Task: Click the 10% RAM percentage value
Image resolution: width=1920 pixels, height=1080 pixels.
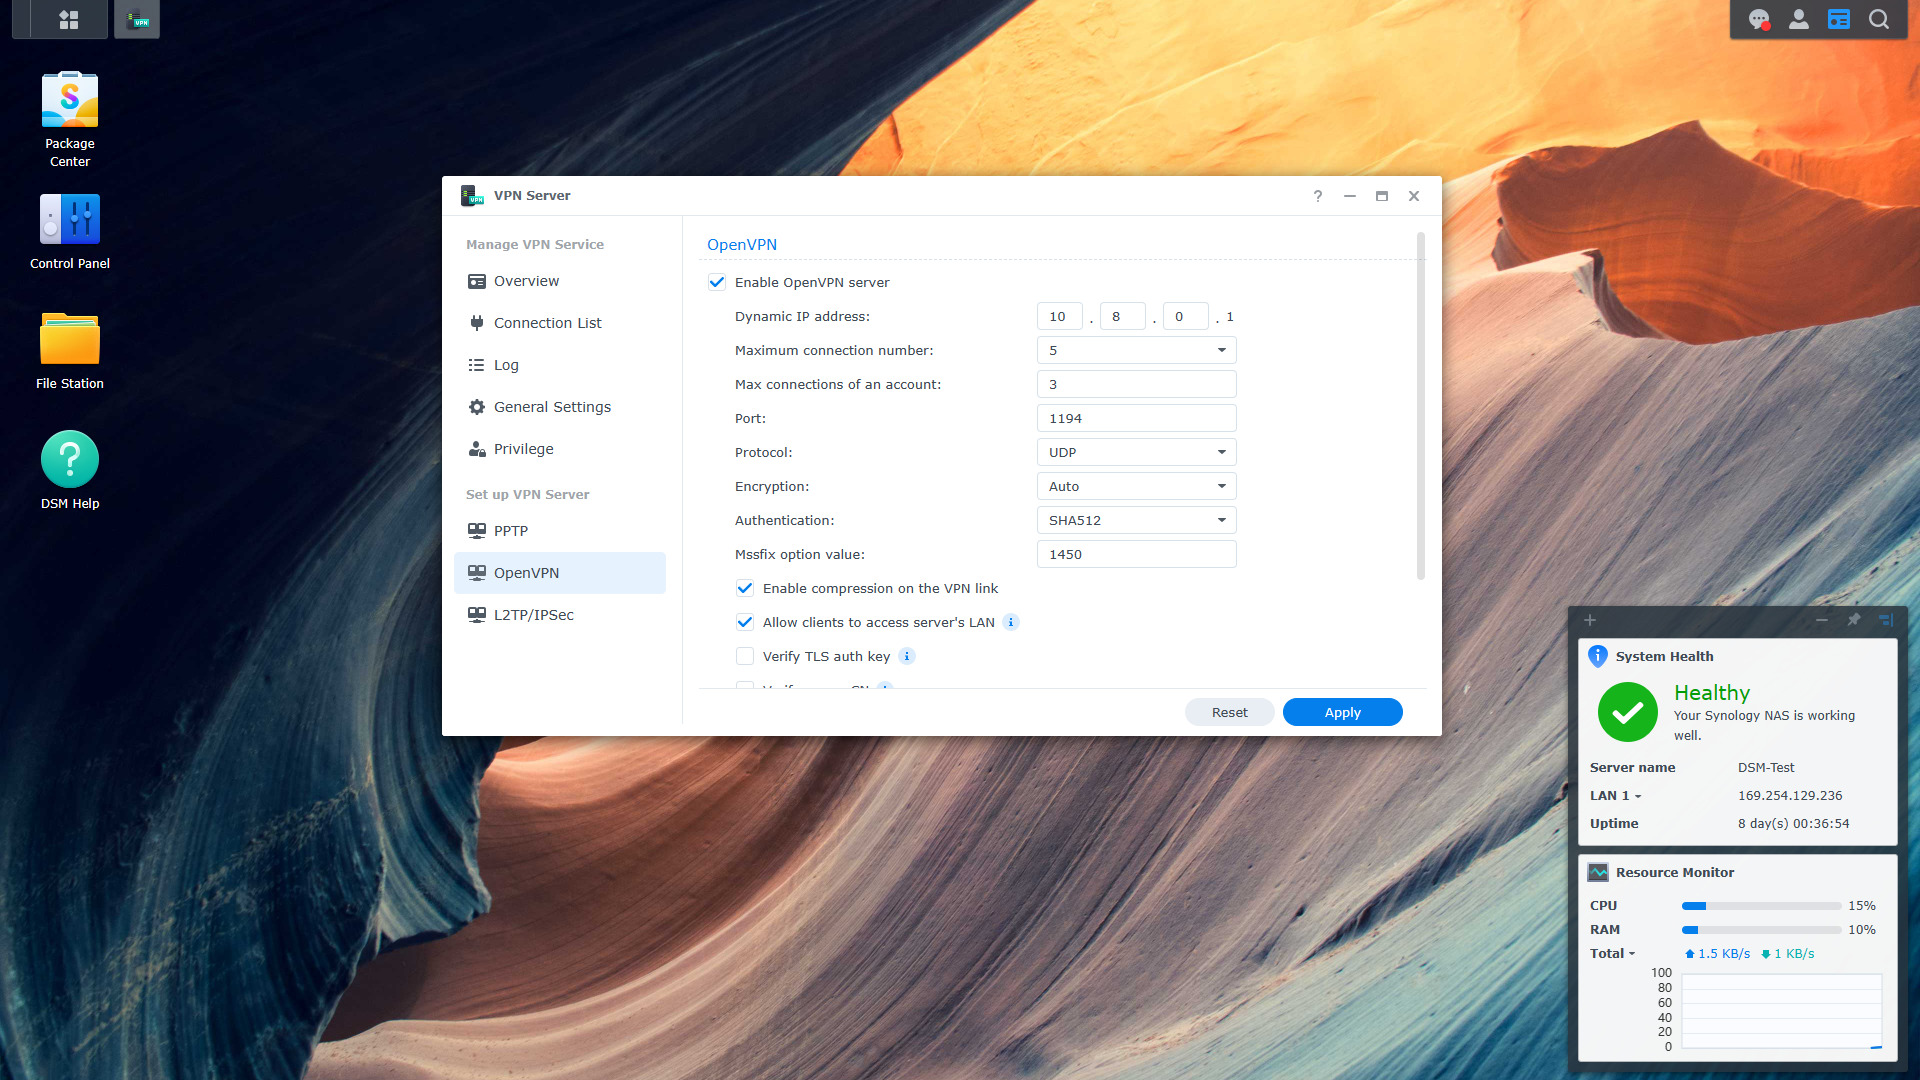Action: (x=1862, y=930)
